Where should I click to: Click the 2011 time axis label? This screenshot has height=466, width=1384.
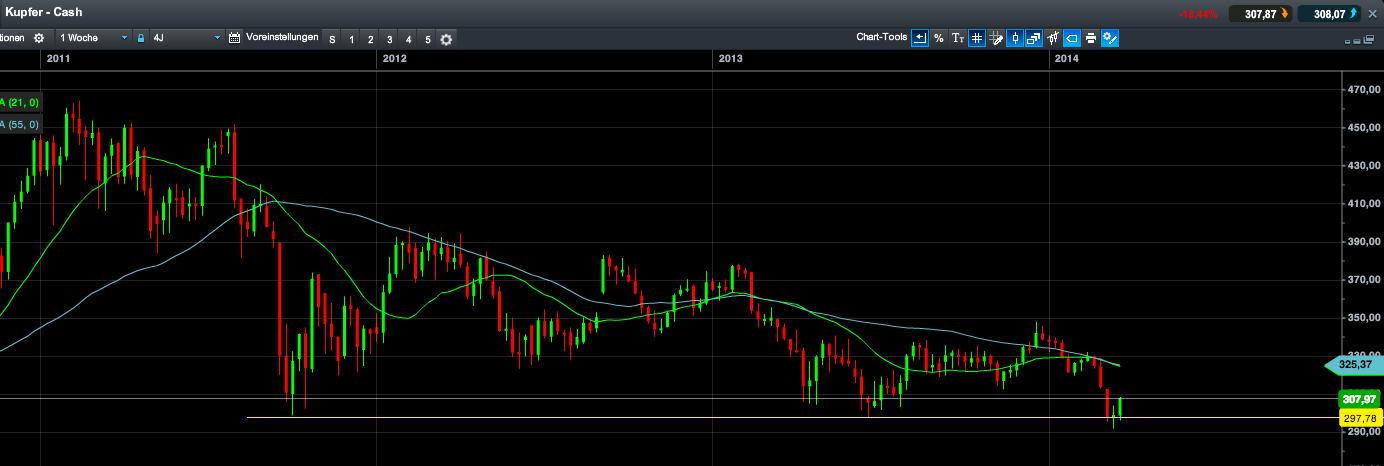[x=58, y=59]
